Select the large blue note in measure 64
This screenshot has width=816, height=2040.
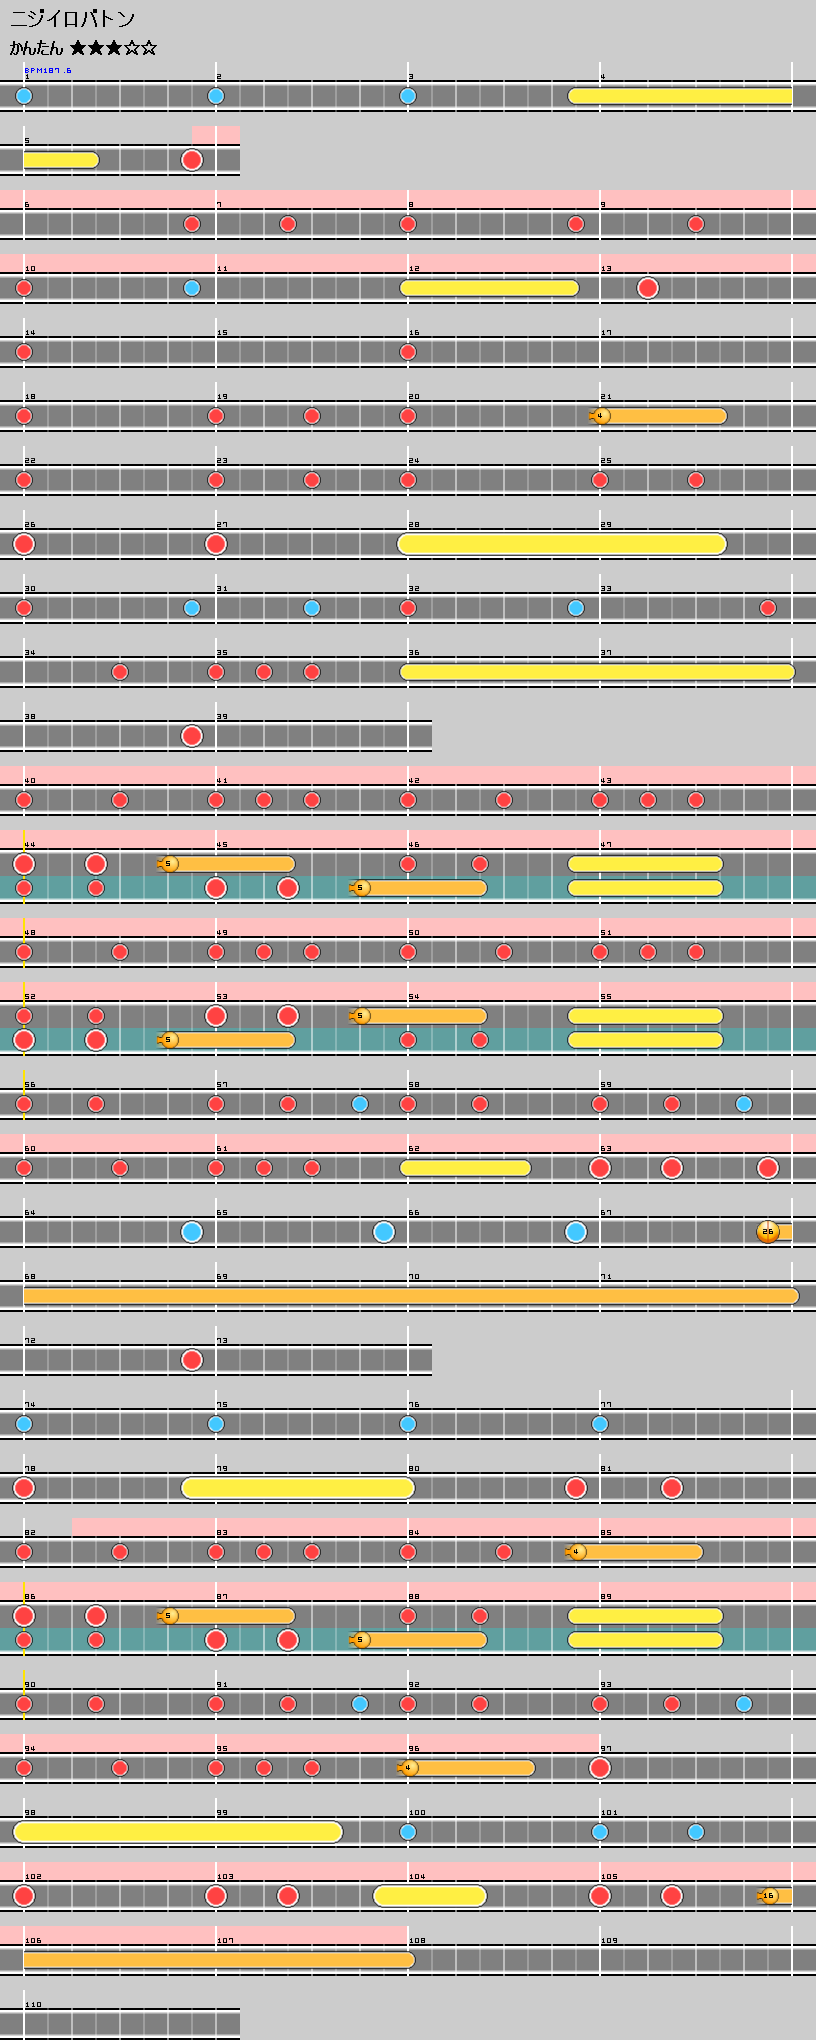tap(192, 1232)
